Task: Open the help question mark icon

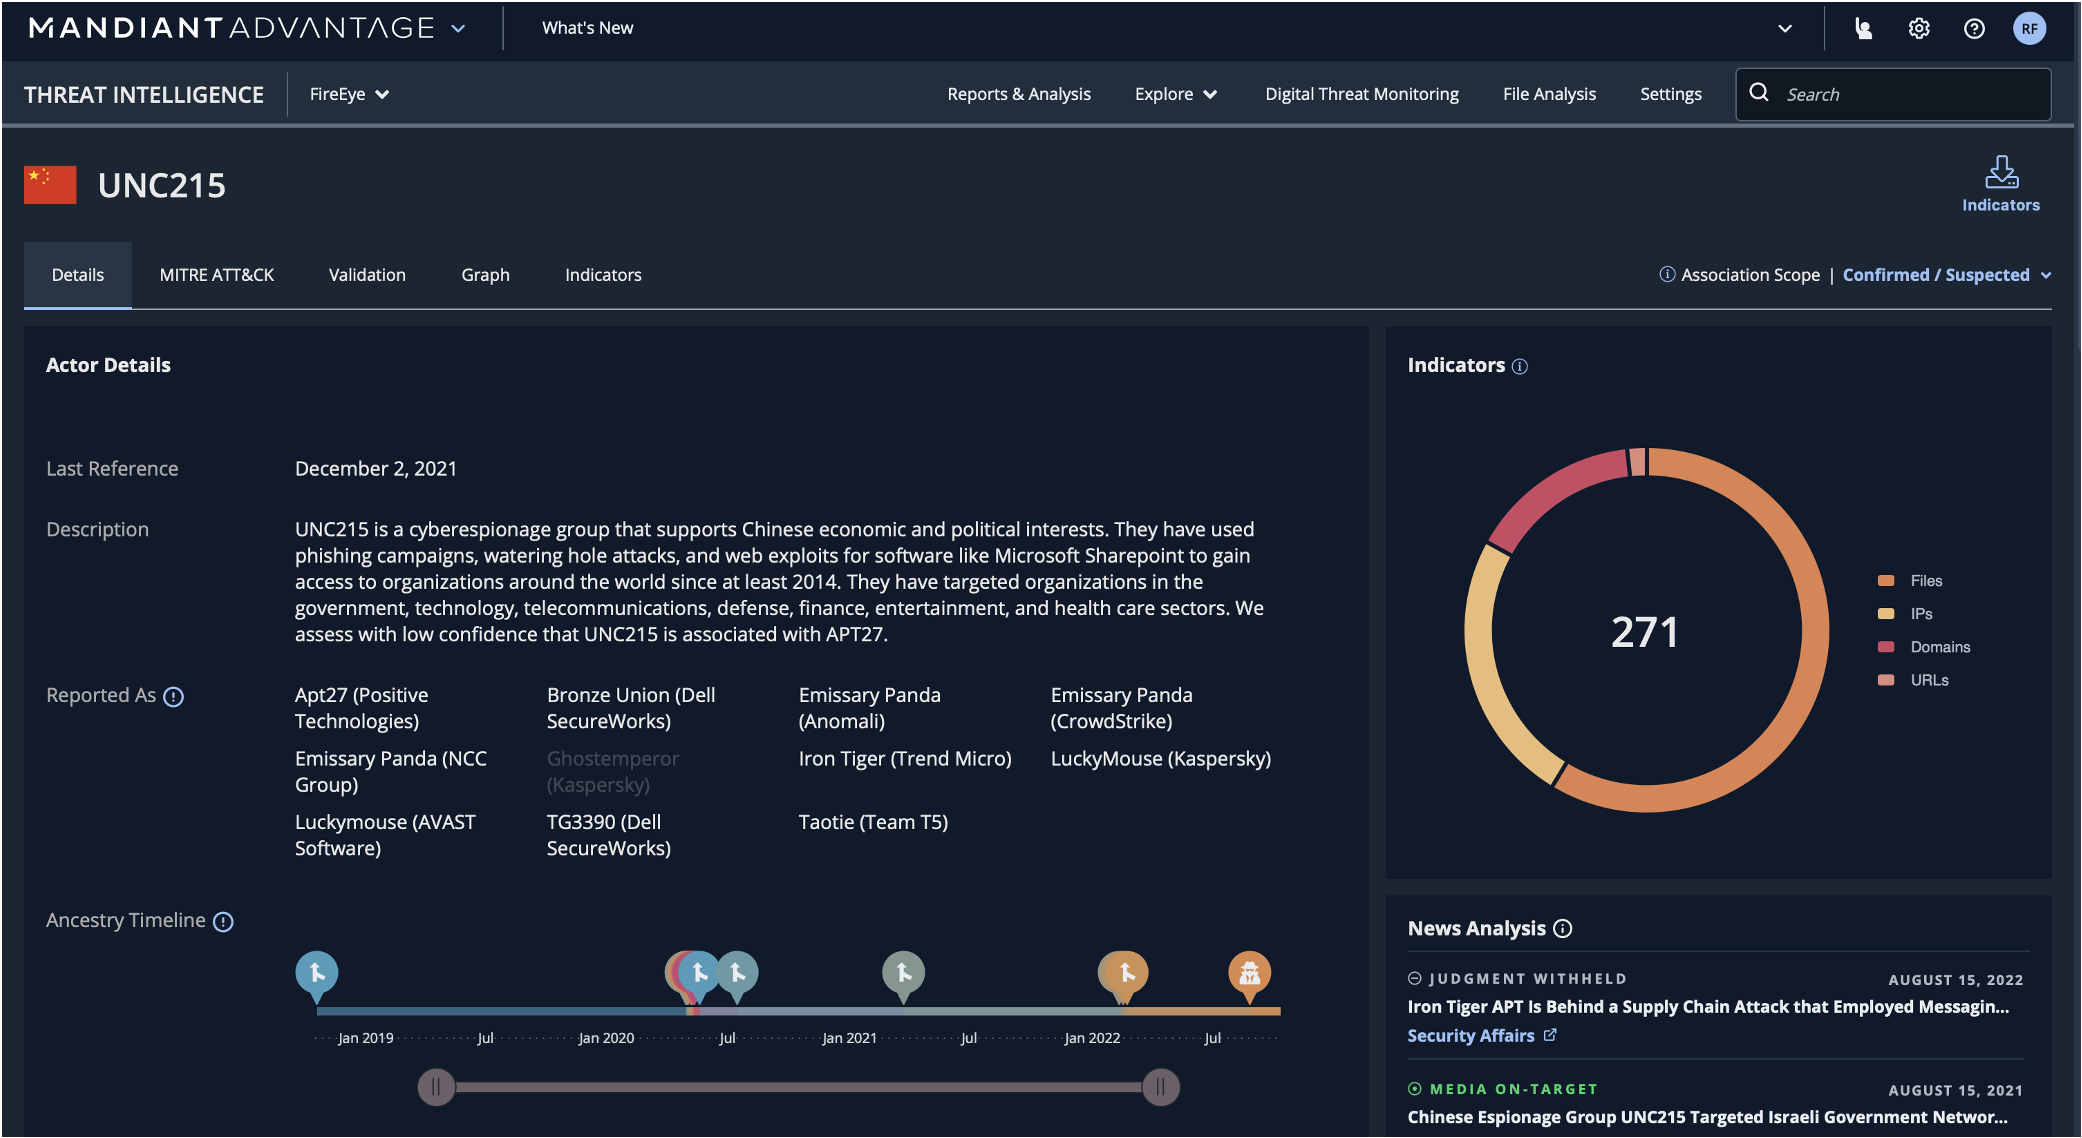Action: [1974, 28]
